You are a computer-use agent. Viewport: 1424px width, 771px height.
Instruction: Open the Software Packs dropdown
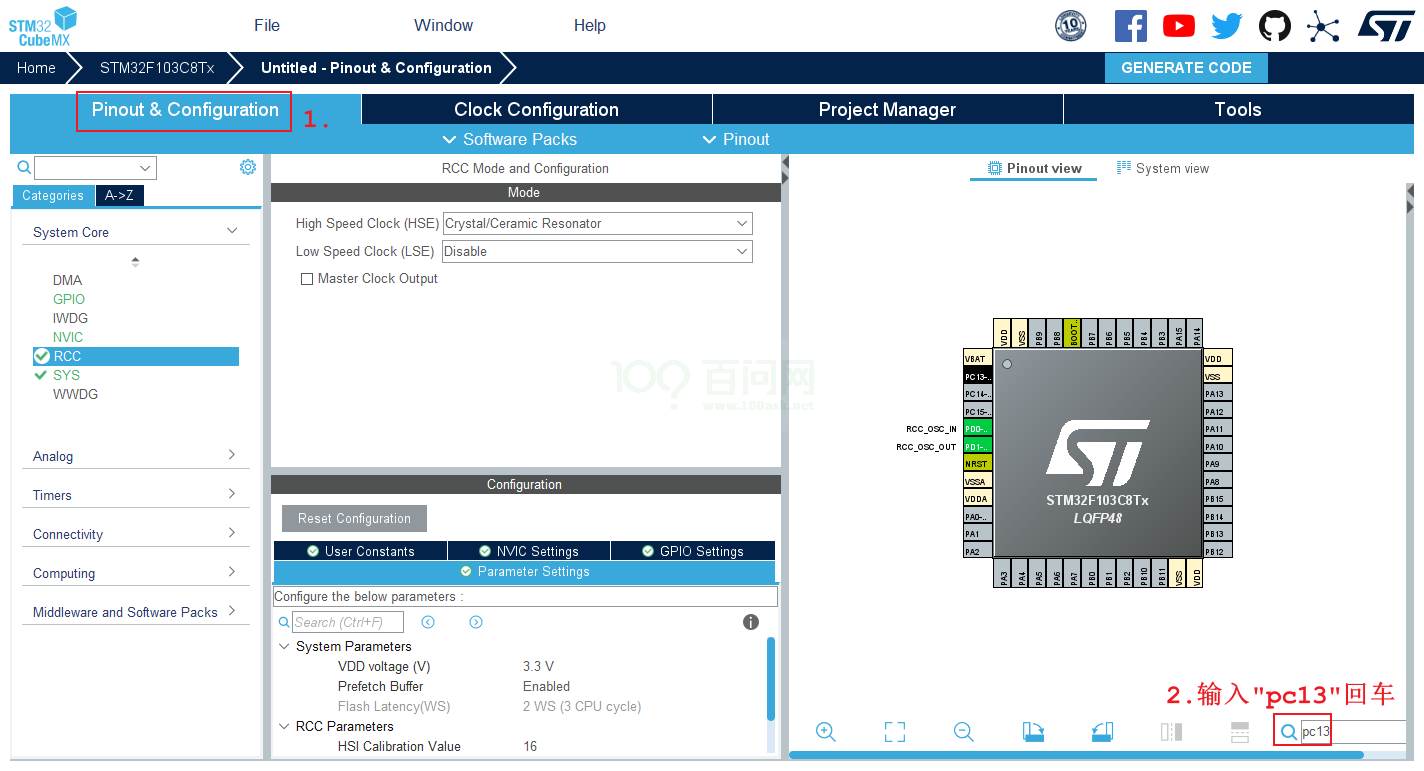509,139
